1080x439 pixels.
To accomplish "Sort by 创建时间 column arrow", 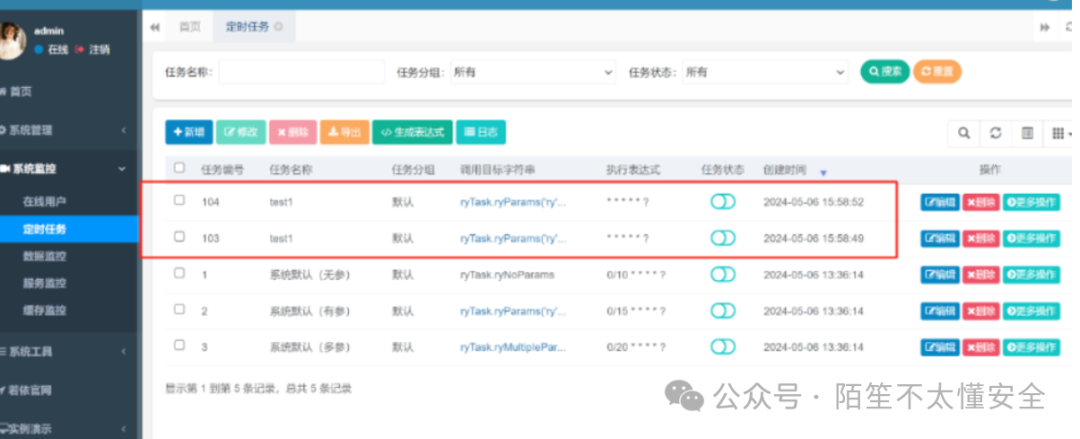I will tap(823, 172).
